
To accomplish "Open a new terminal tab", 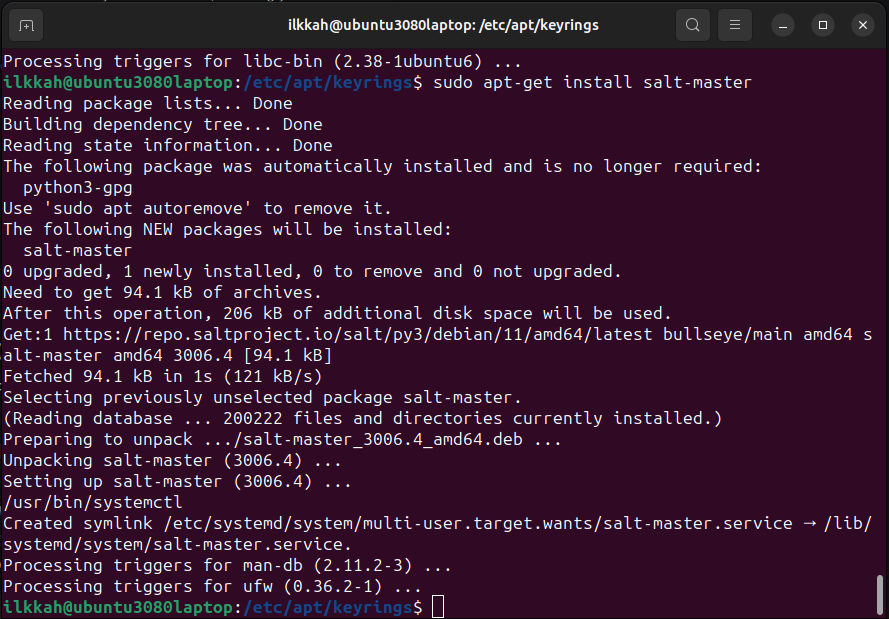I will click(x=27, y=25).
